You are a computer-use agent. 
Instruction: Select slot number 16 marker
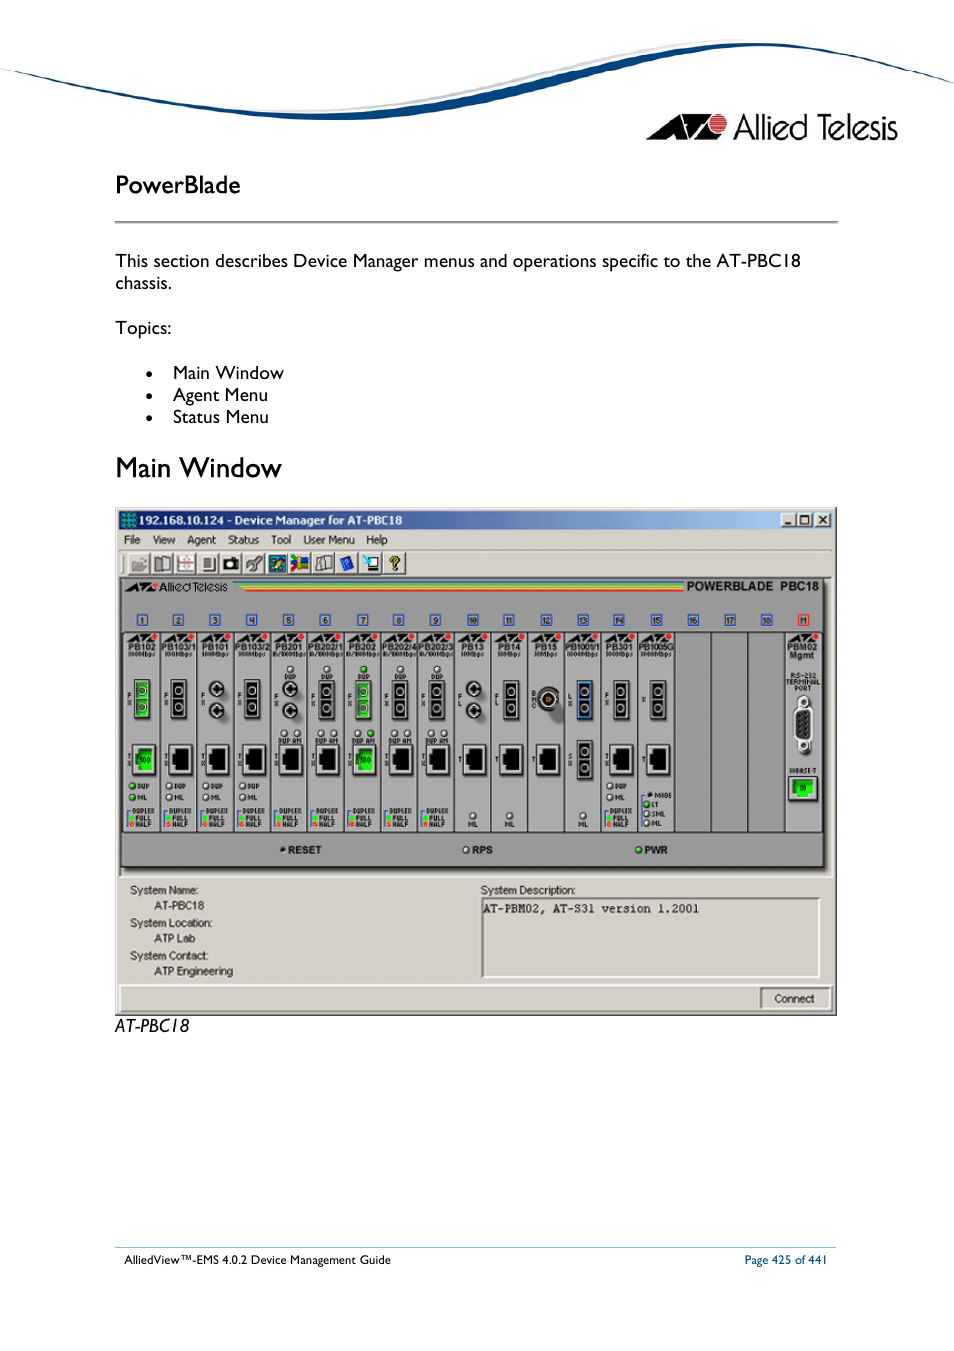tap(693, 621)
